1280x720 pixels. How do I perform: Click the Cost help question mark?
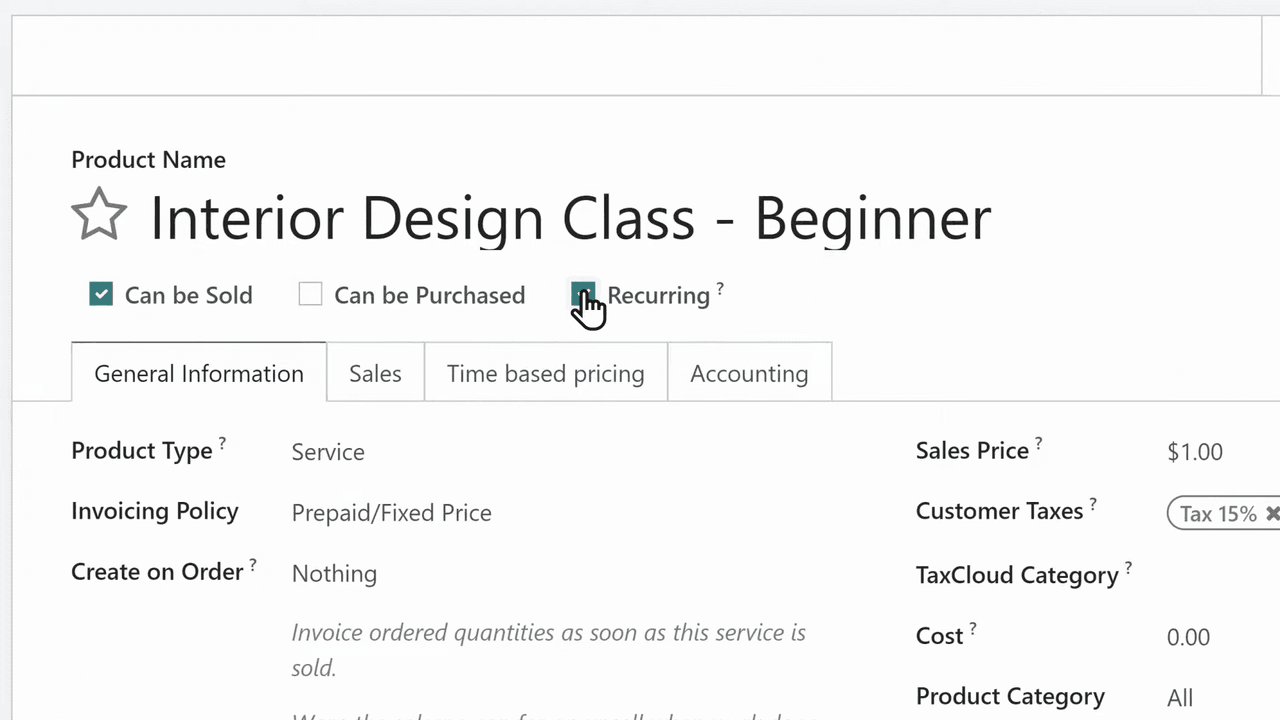click(x=973, y=629)
